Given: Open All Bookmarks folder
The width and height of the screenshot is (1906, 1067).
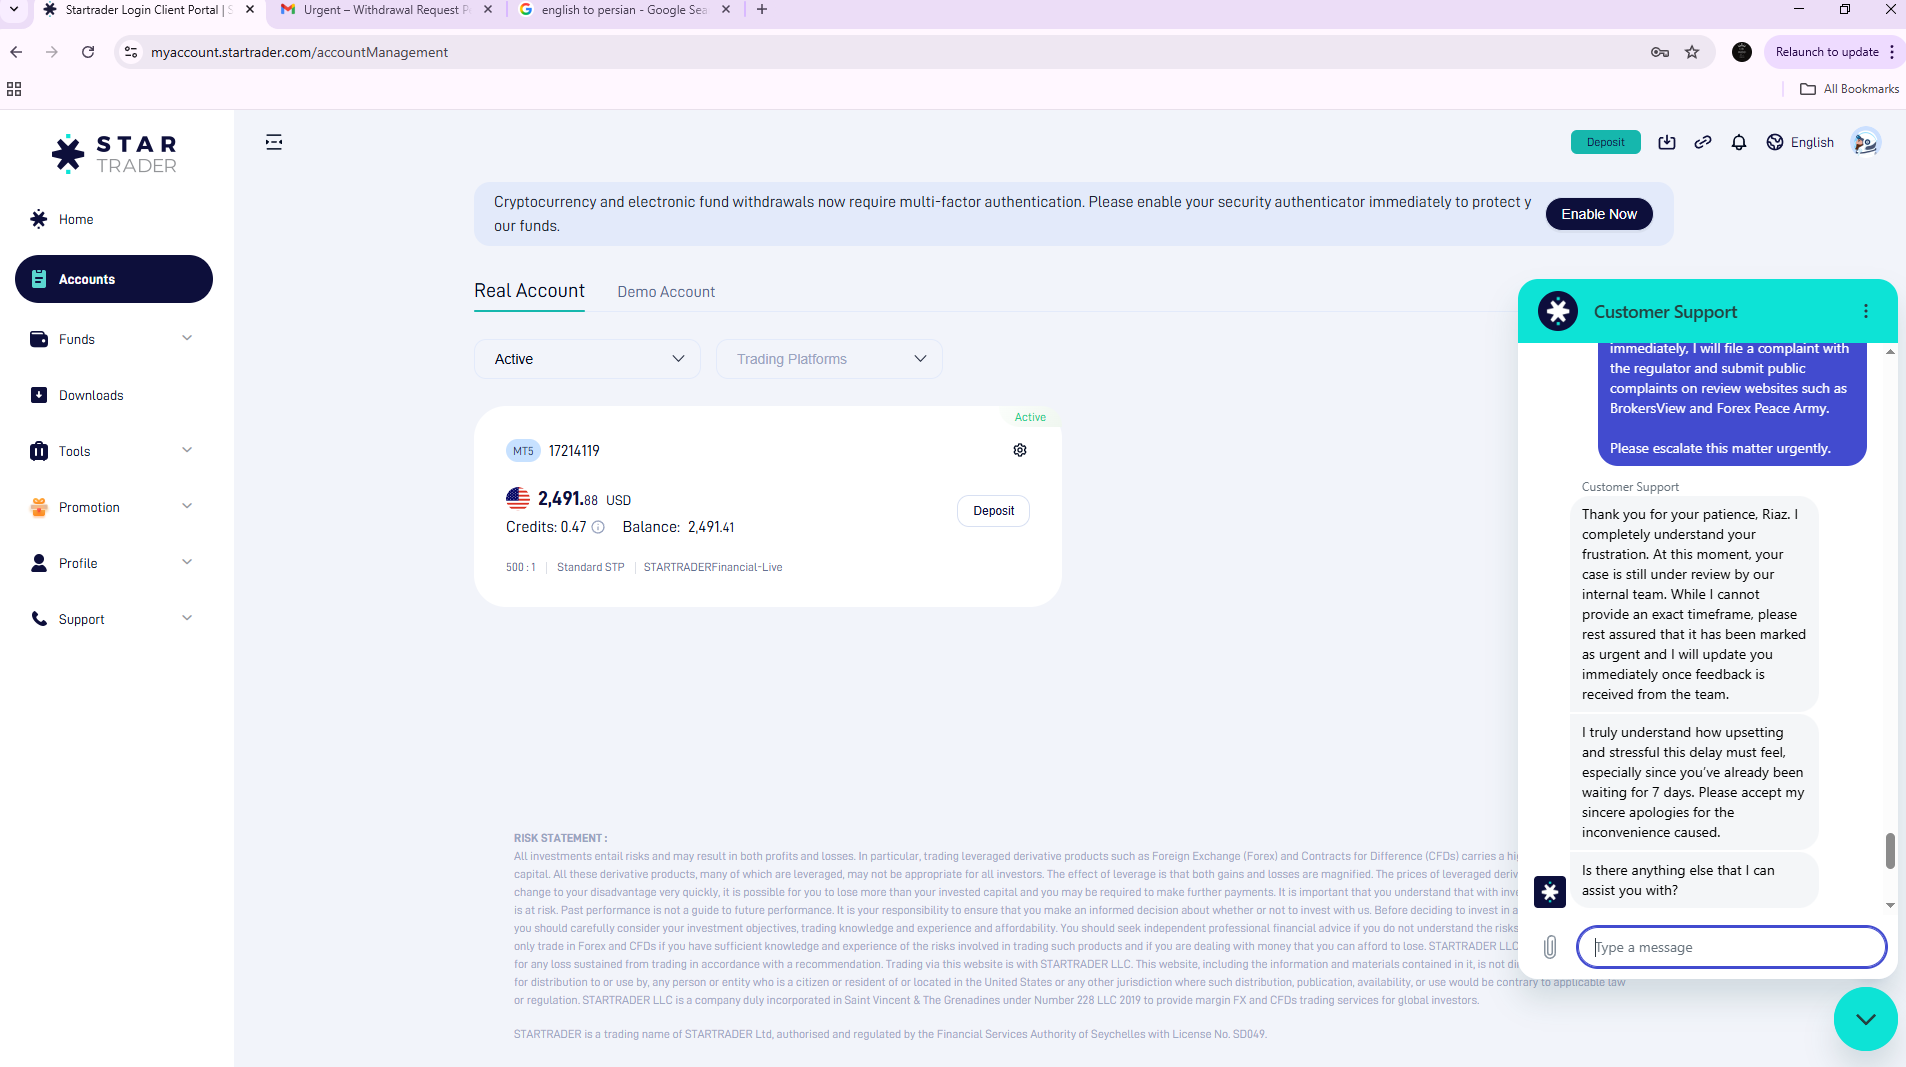Looking at the screenshot, I should coord(1850,89).
